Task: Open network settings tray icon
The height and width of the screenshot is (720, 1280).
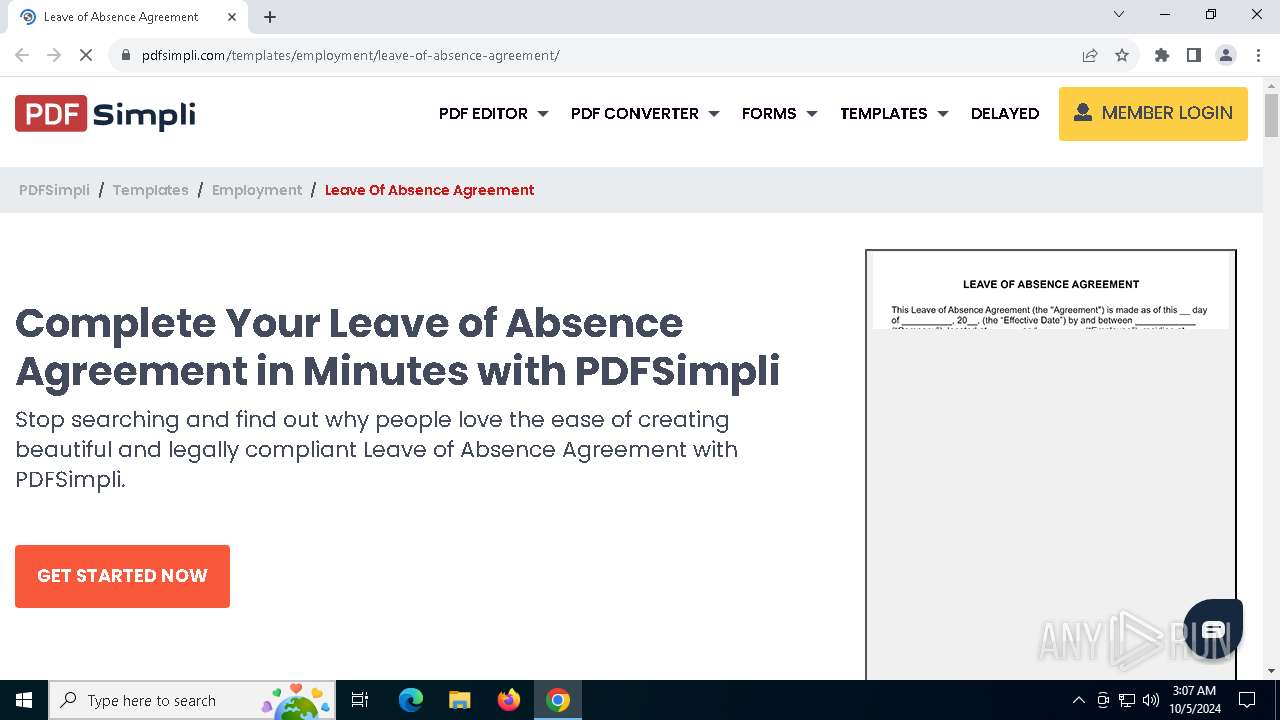Action: tap(1127, 700)
